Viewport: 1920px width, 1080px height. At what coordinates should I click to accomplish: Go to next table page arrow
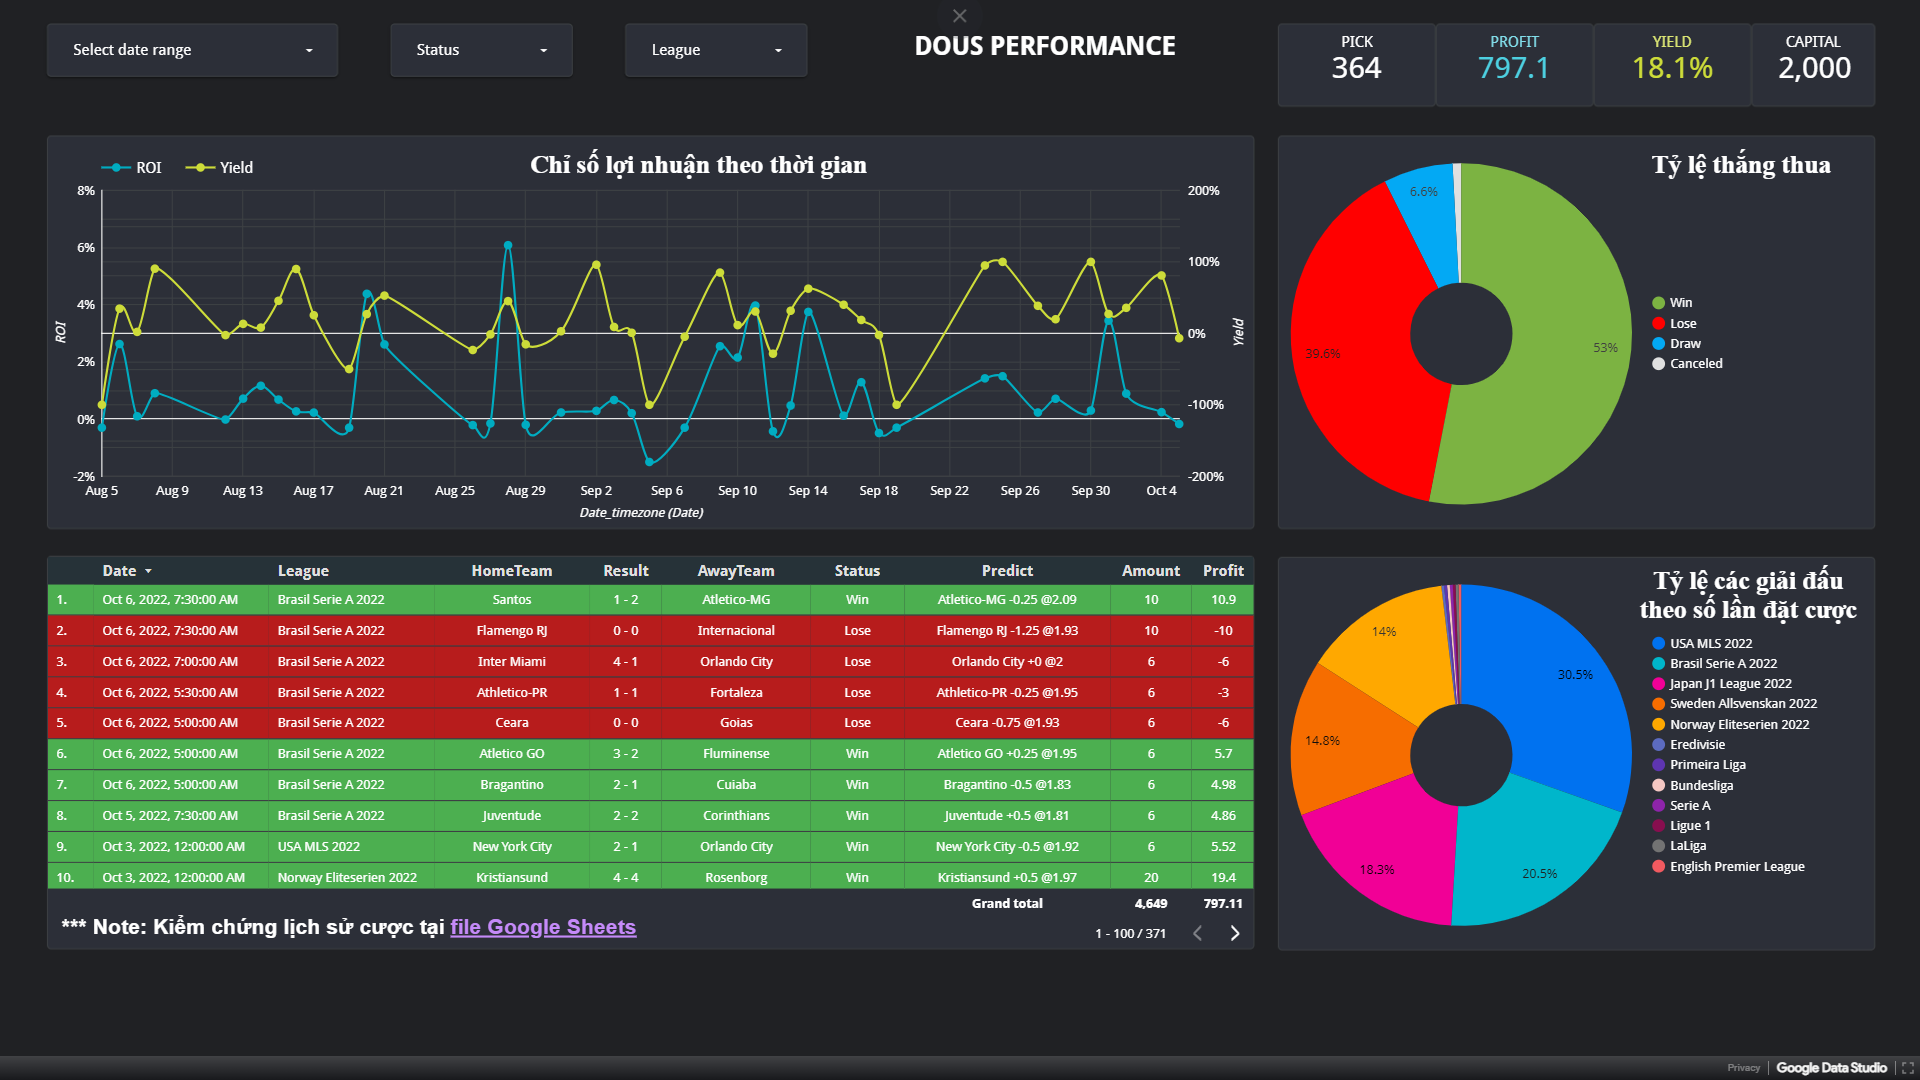click(1235, 933)
